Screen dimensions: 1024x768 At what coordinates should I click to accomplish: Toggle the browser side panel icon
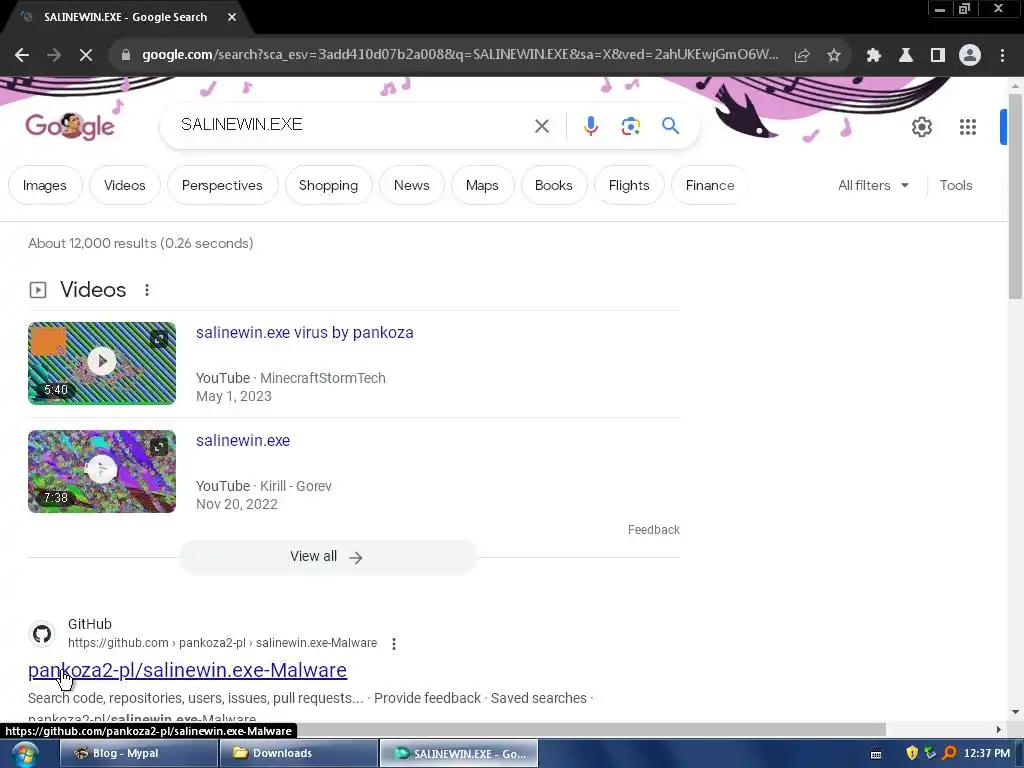938,55
